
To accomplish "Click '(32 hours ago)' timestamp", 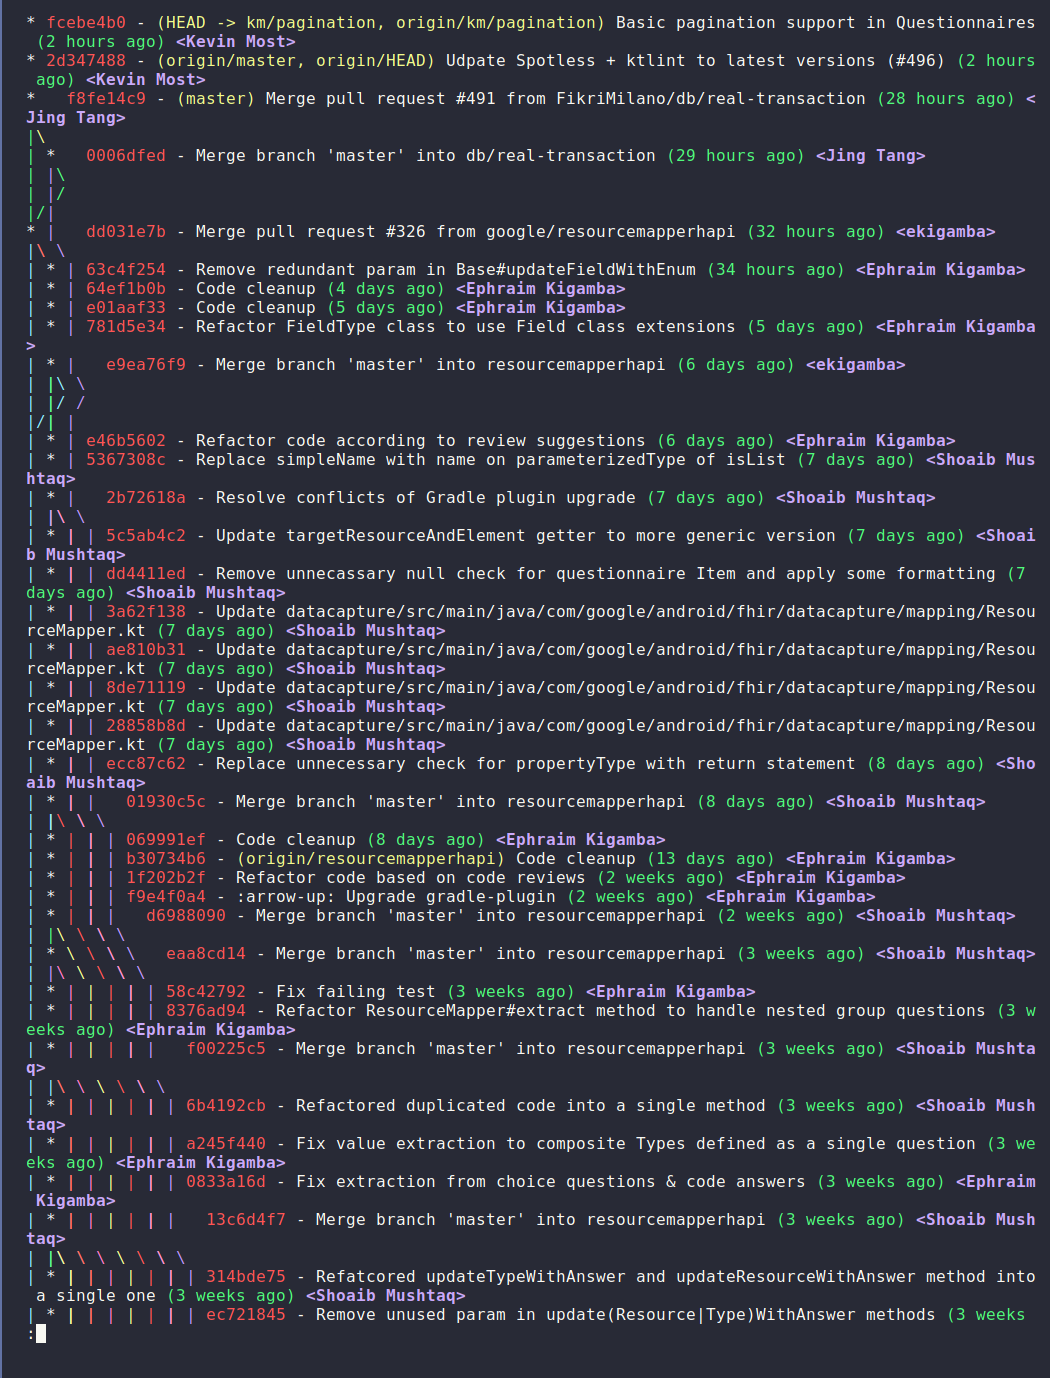I will point(816,231).
